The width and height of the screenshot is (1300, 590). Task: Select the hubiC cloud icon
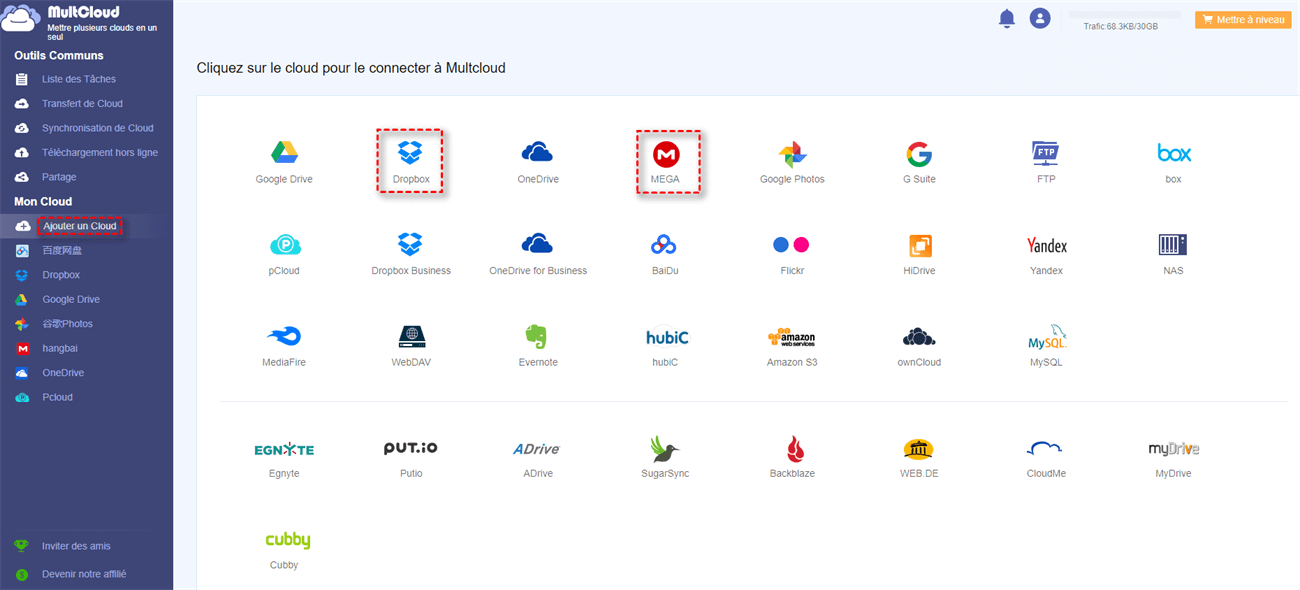coord(666,337)
